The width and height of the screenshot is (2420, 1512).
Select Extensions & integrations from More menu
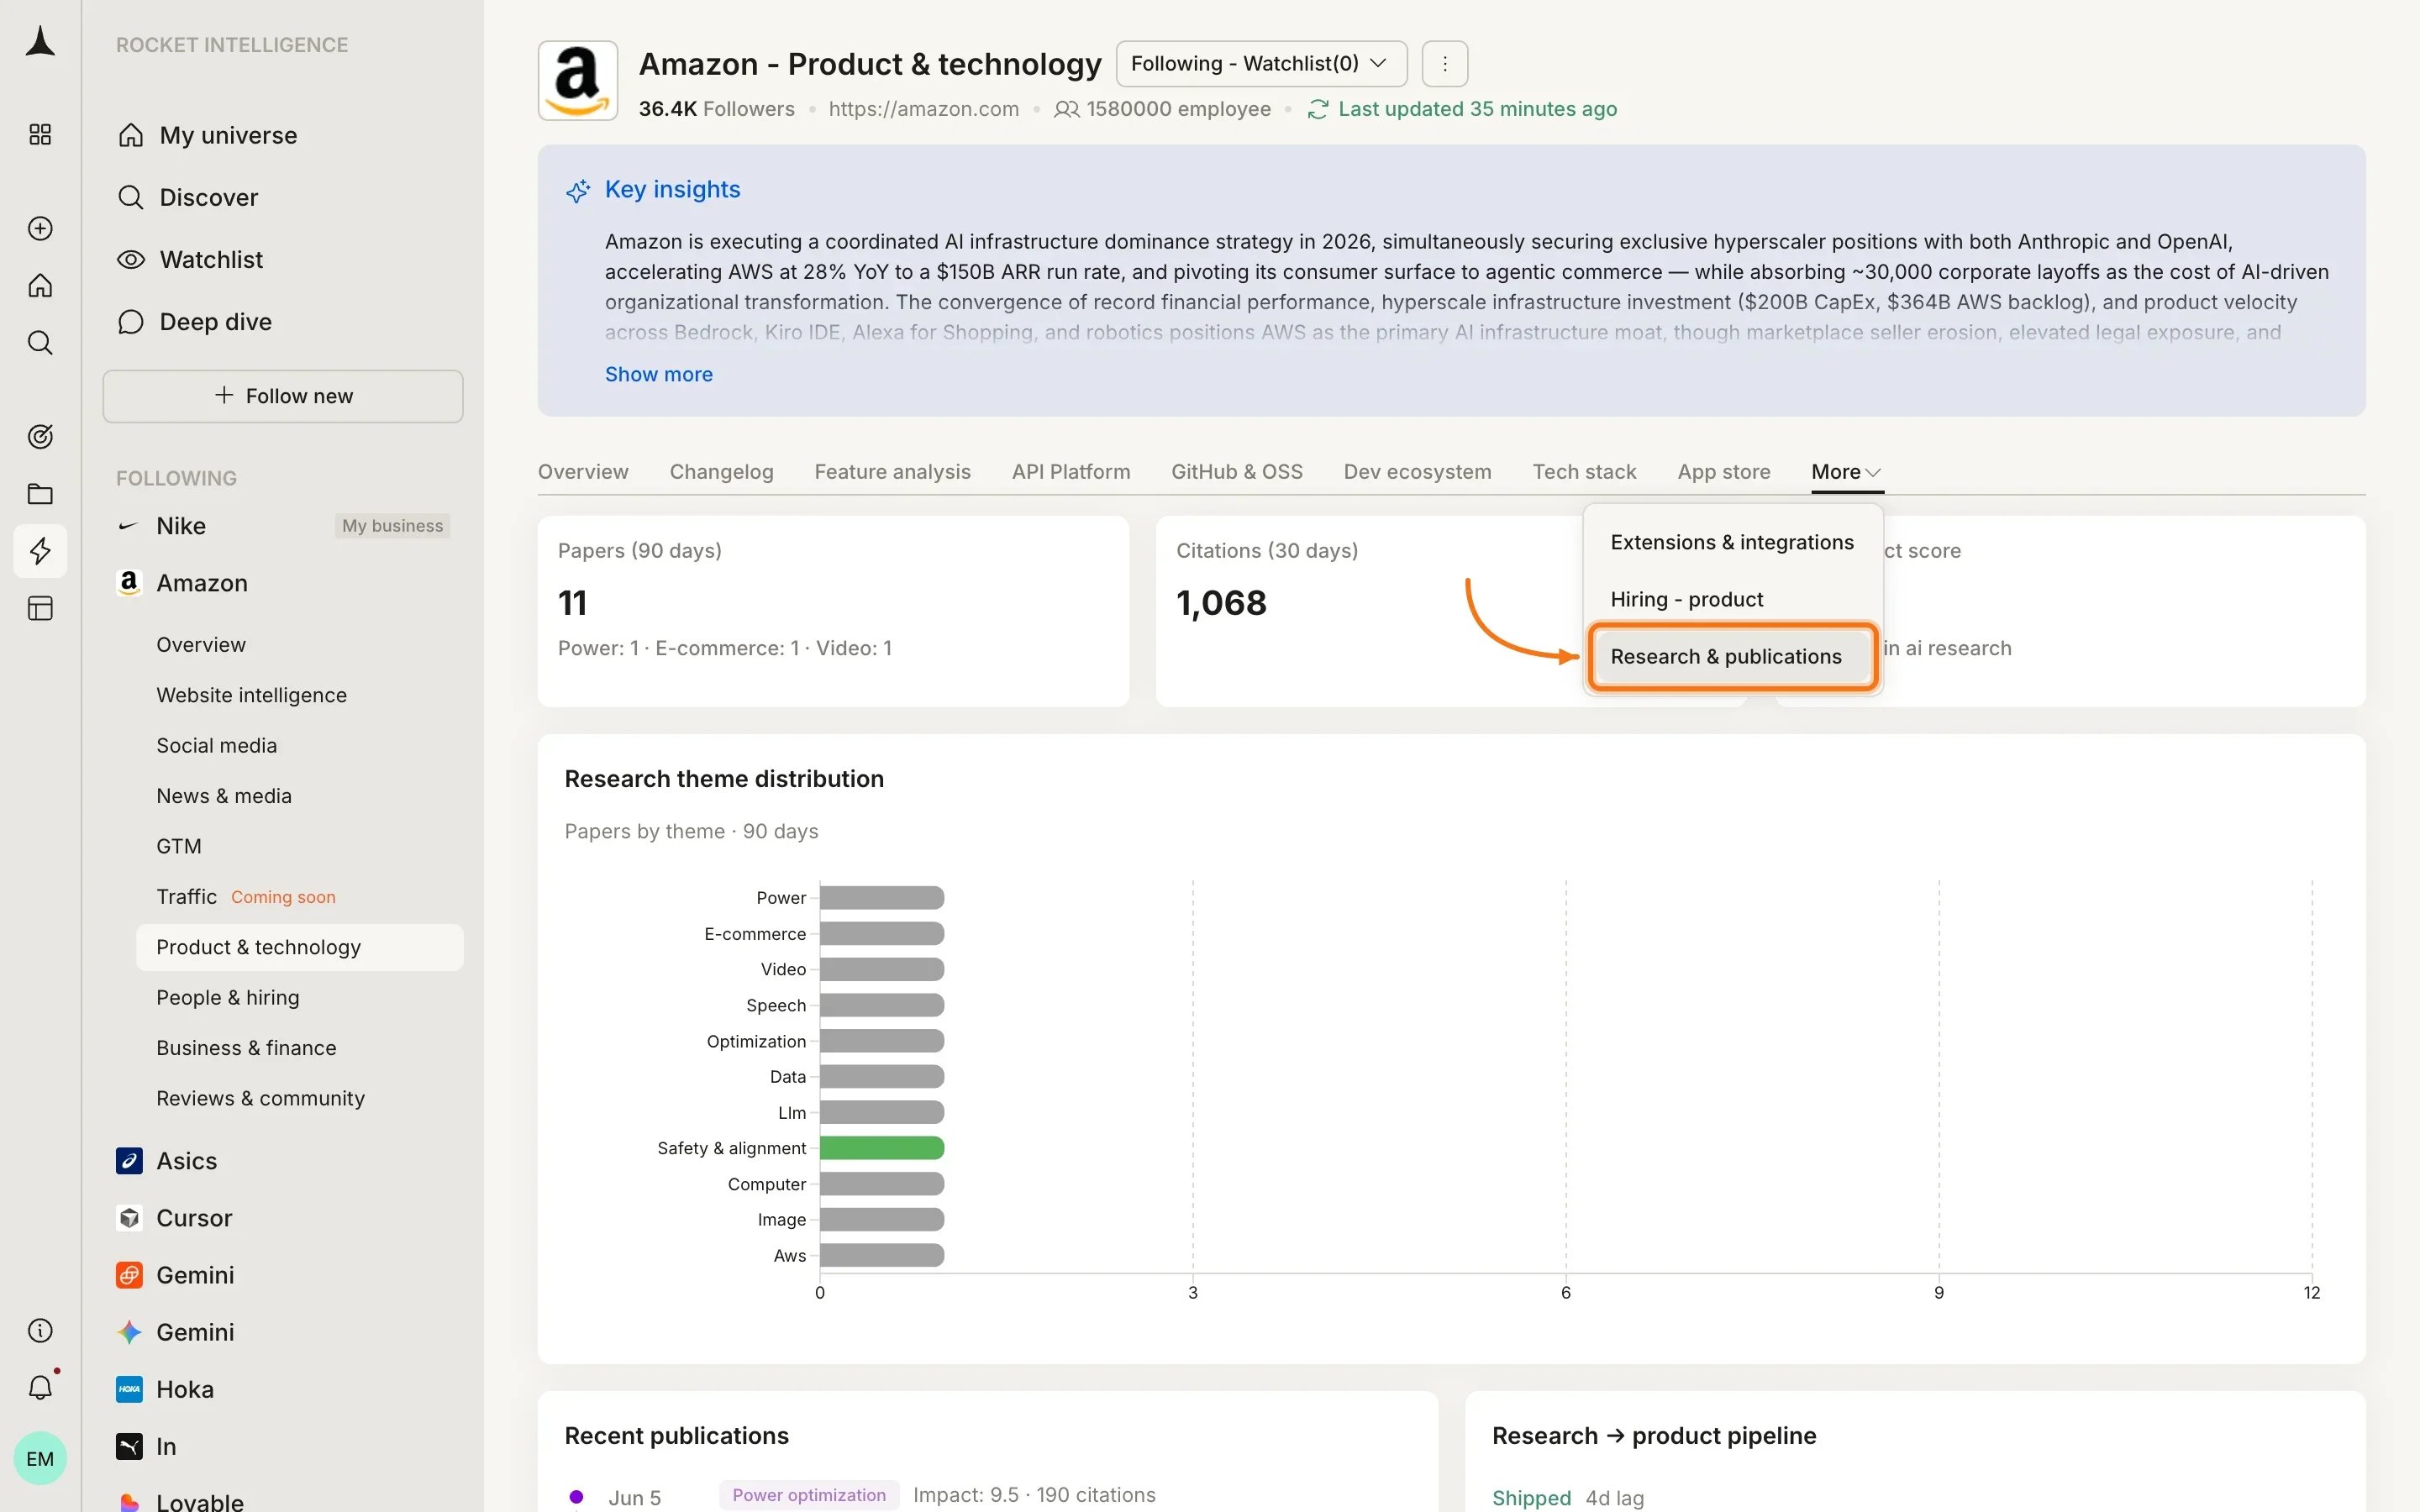pos(1731,542)
